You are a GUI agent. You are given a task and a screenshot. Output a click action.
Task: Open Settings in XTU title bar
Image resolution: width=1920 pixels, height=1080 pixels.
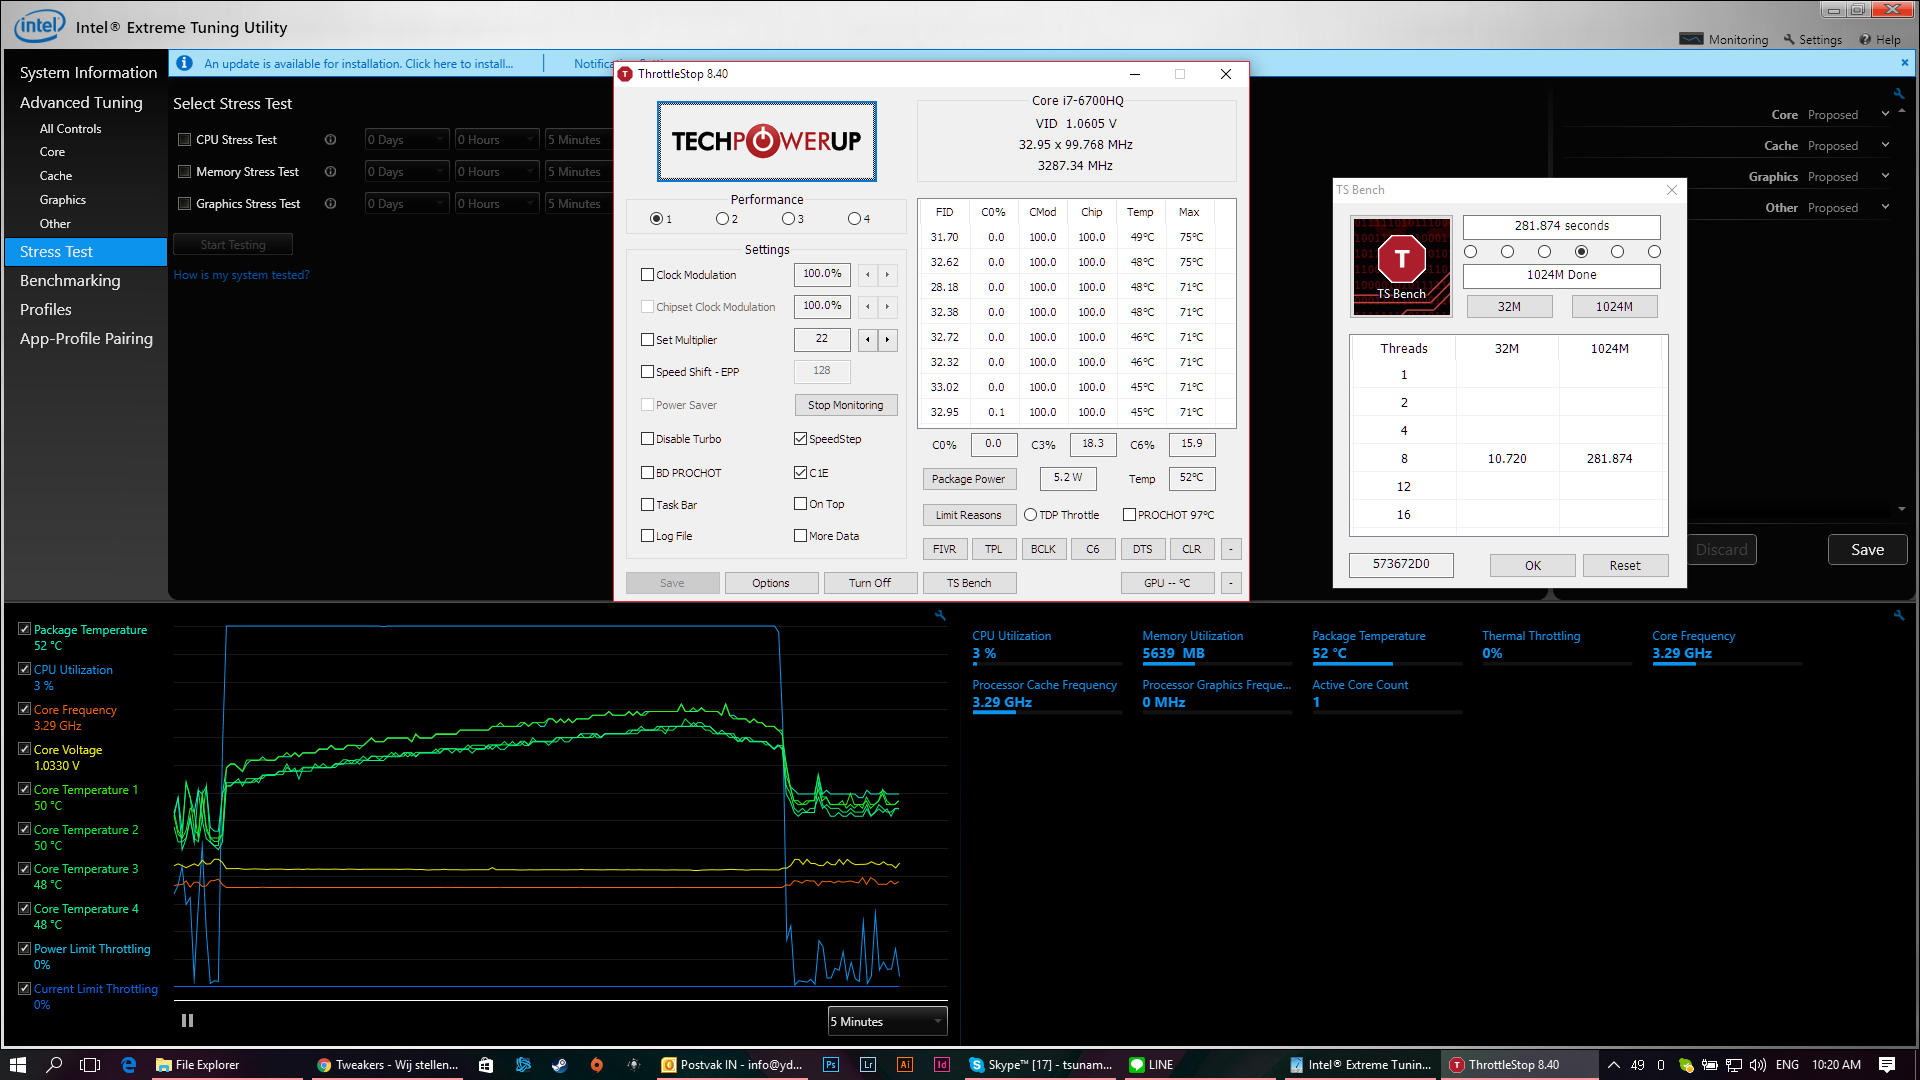[x=1813, y=40]
